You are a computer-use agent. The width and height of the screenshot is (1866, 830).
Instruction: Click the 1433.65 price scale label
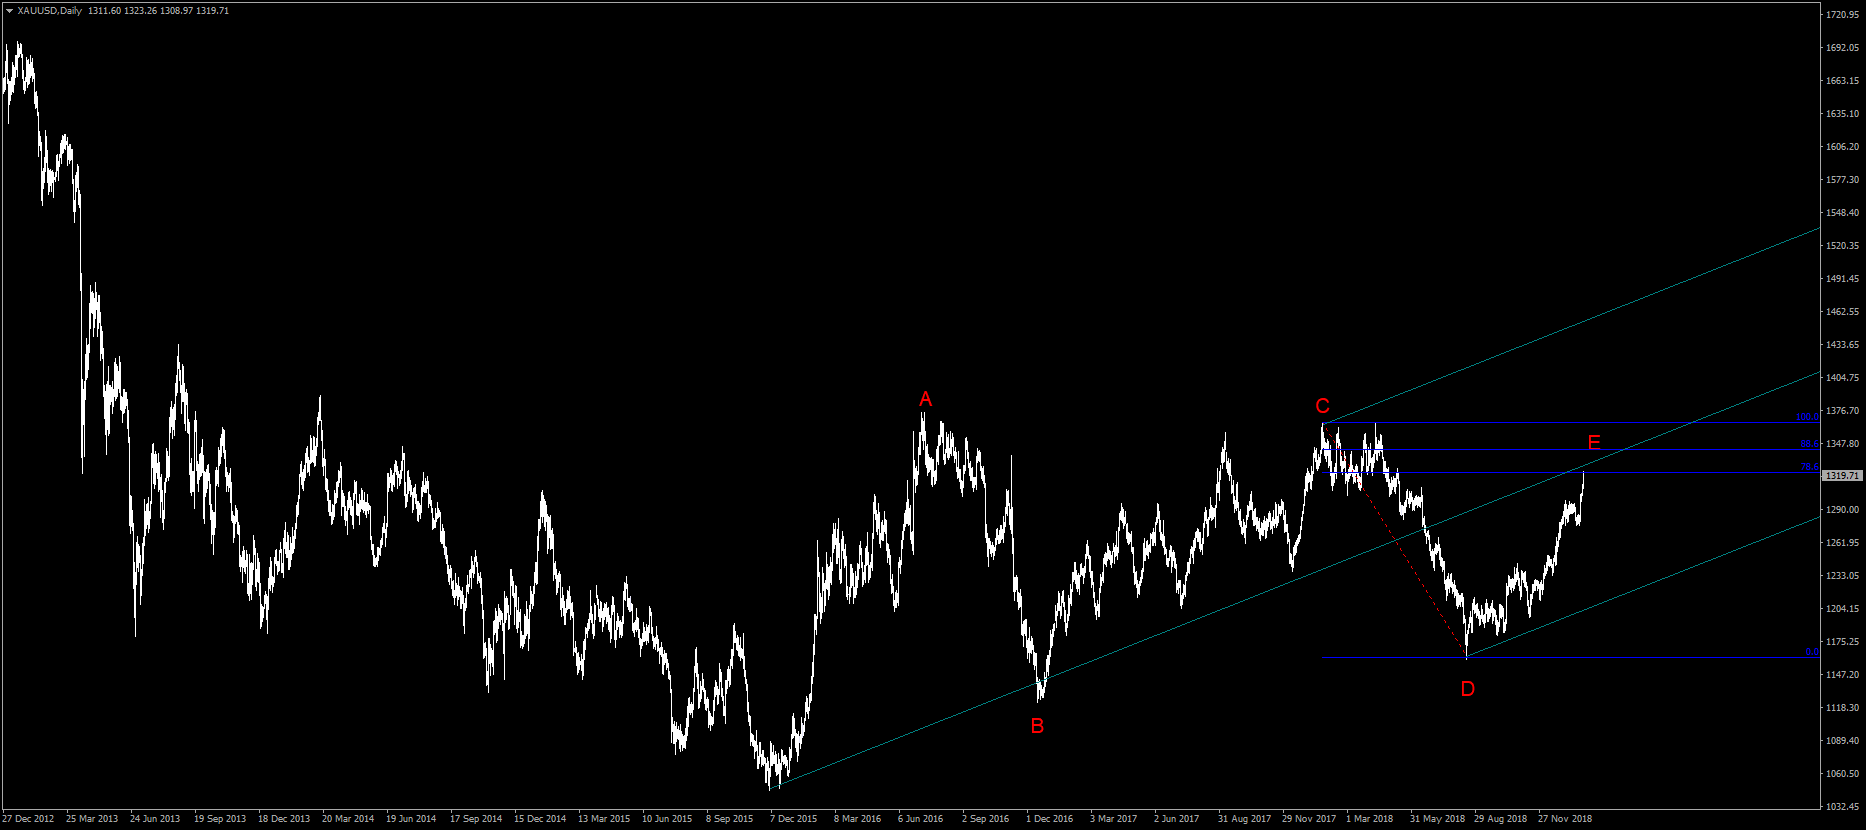point(1842,345)
